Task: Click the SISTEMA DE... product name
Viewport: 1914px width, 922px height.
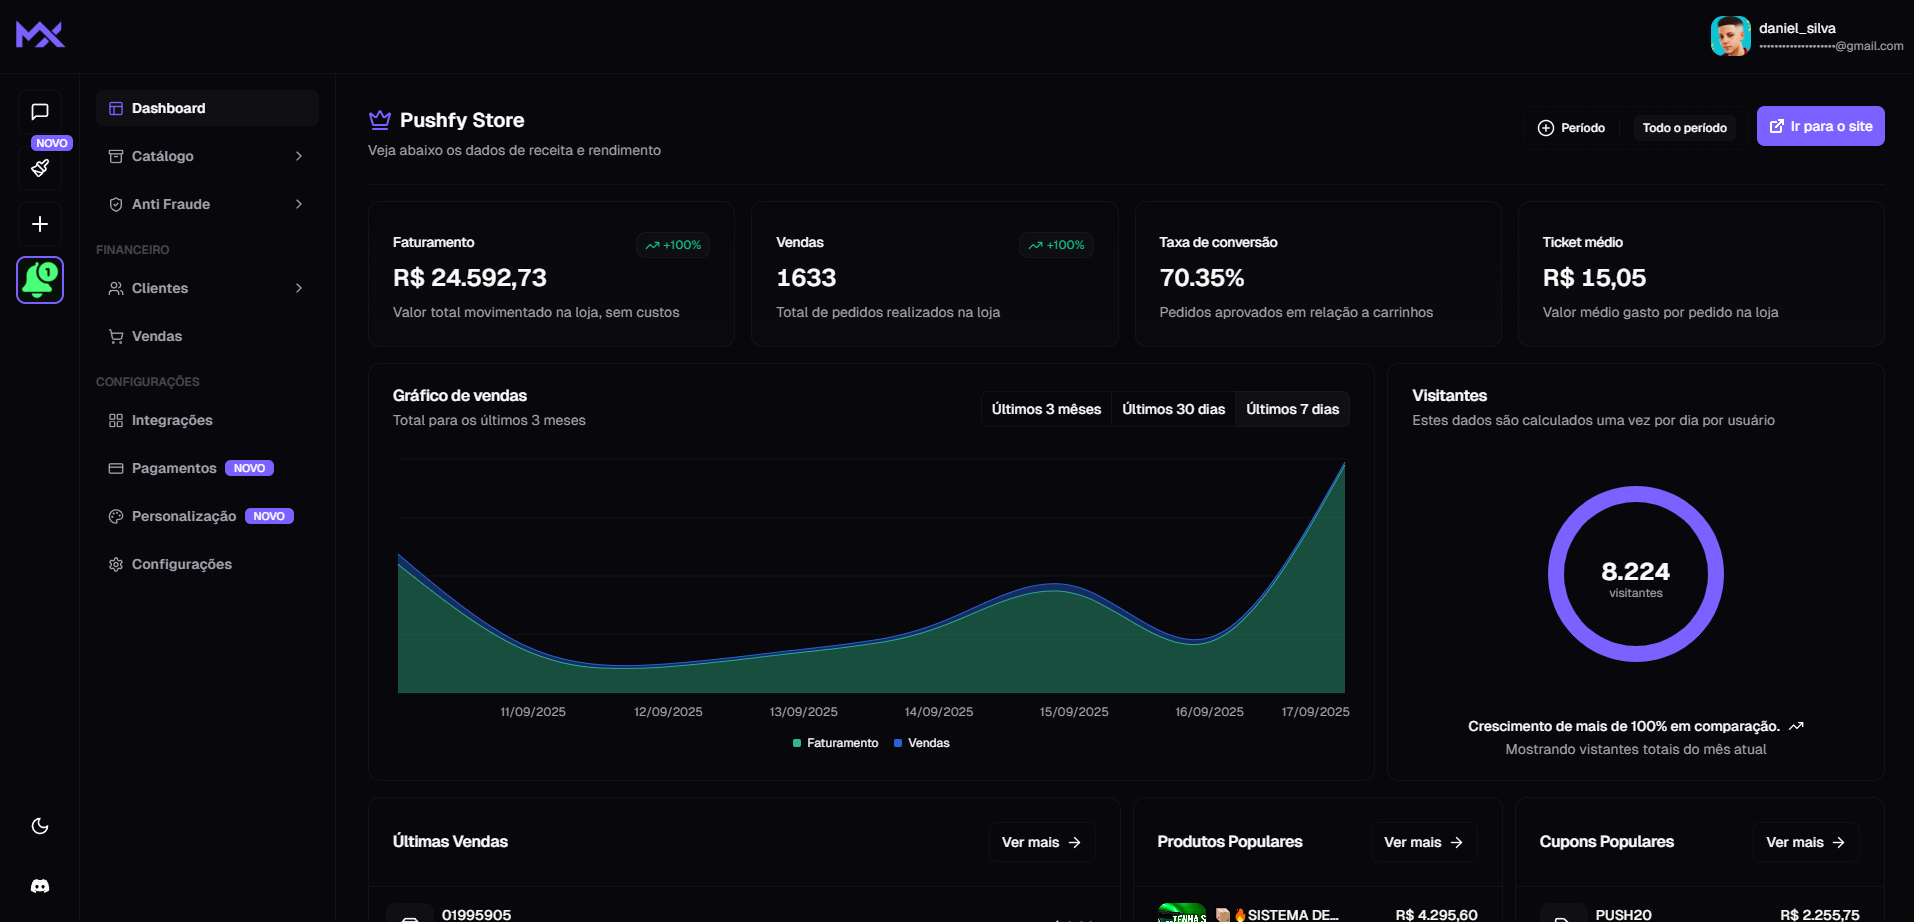Action: (x=1291, y=915)
